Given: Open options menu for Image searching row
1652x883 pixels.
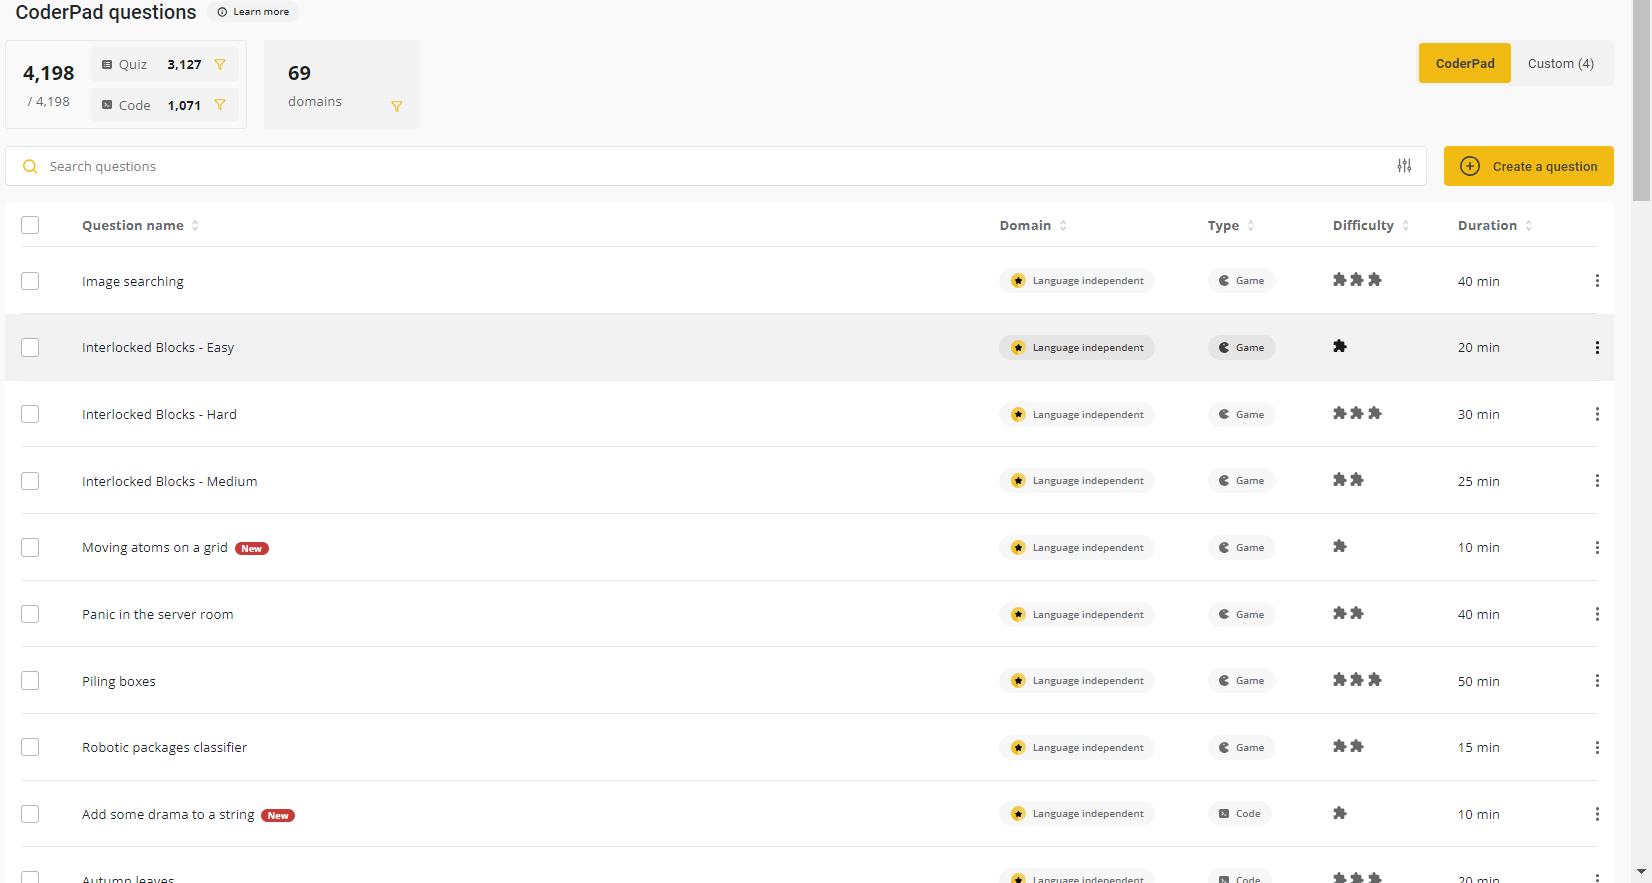Looking at the screenshot, I should coord(1596,281).
